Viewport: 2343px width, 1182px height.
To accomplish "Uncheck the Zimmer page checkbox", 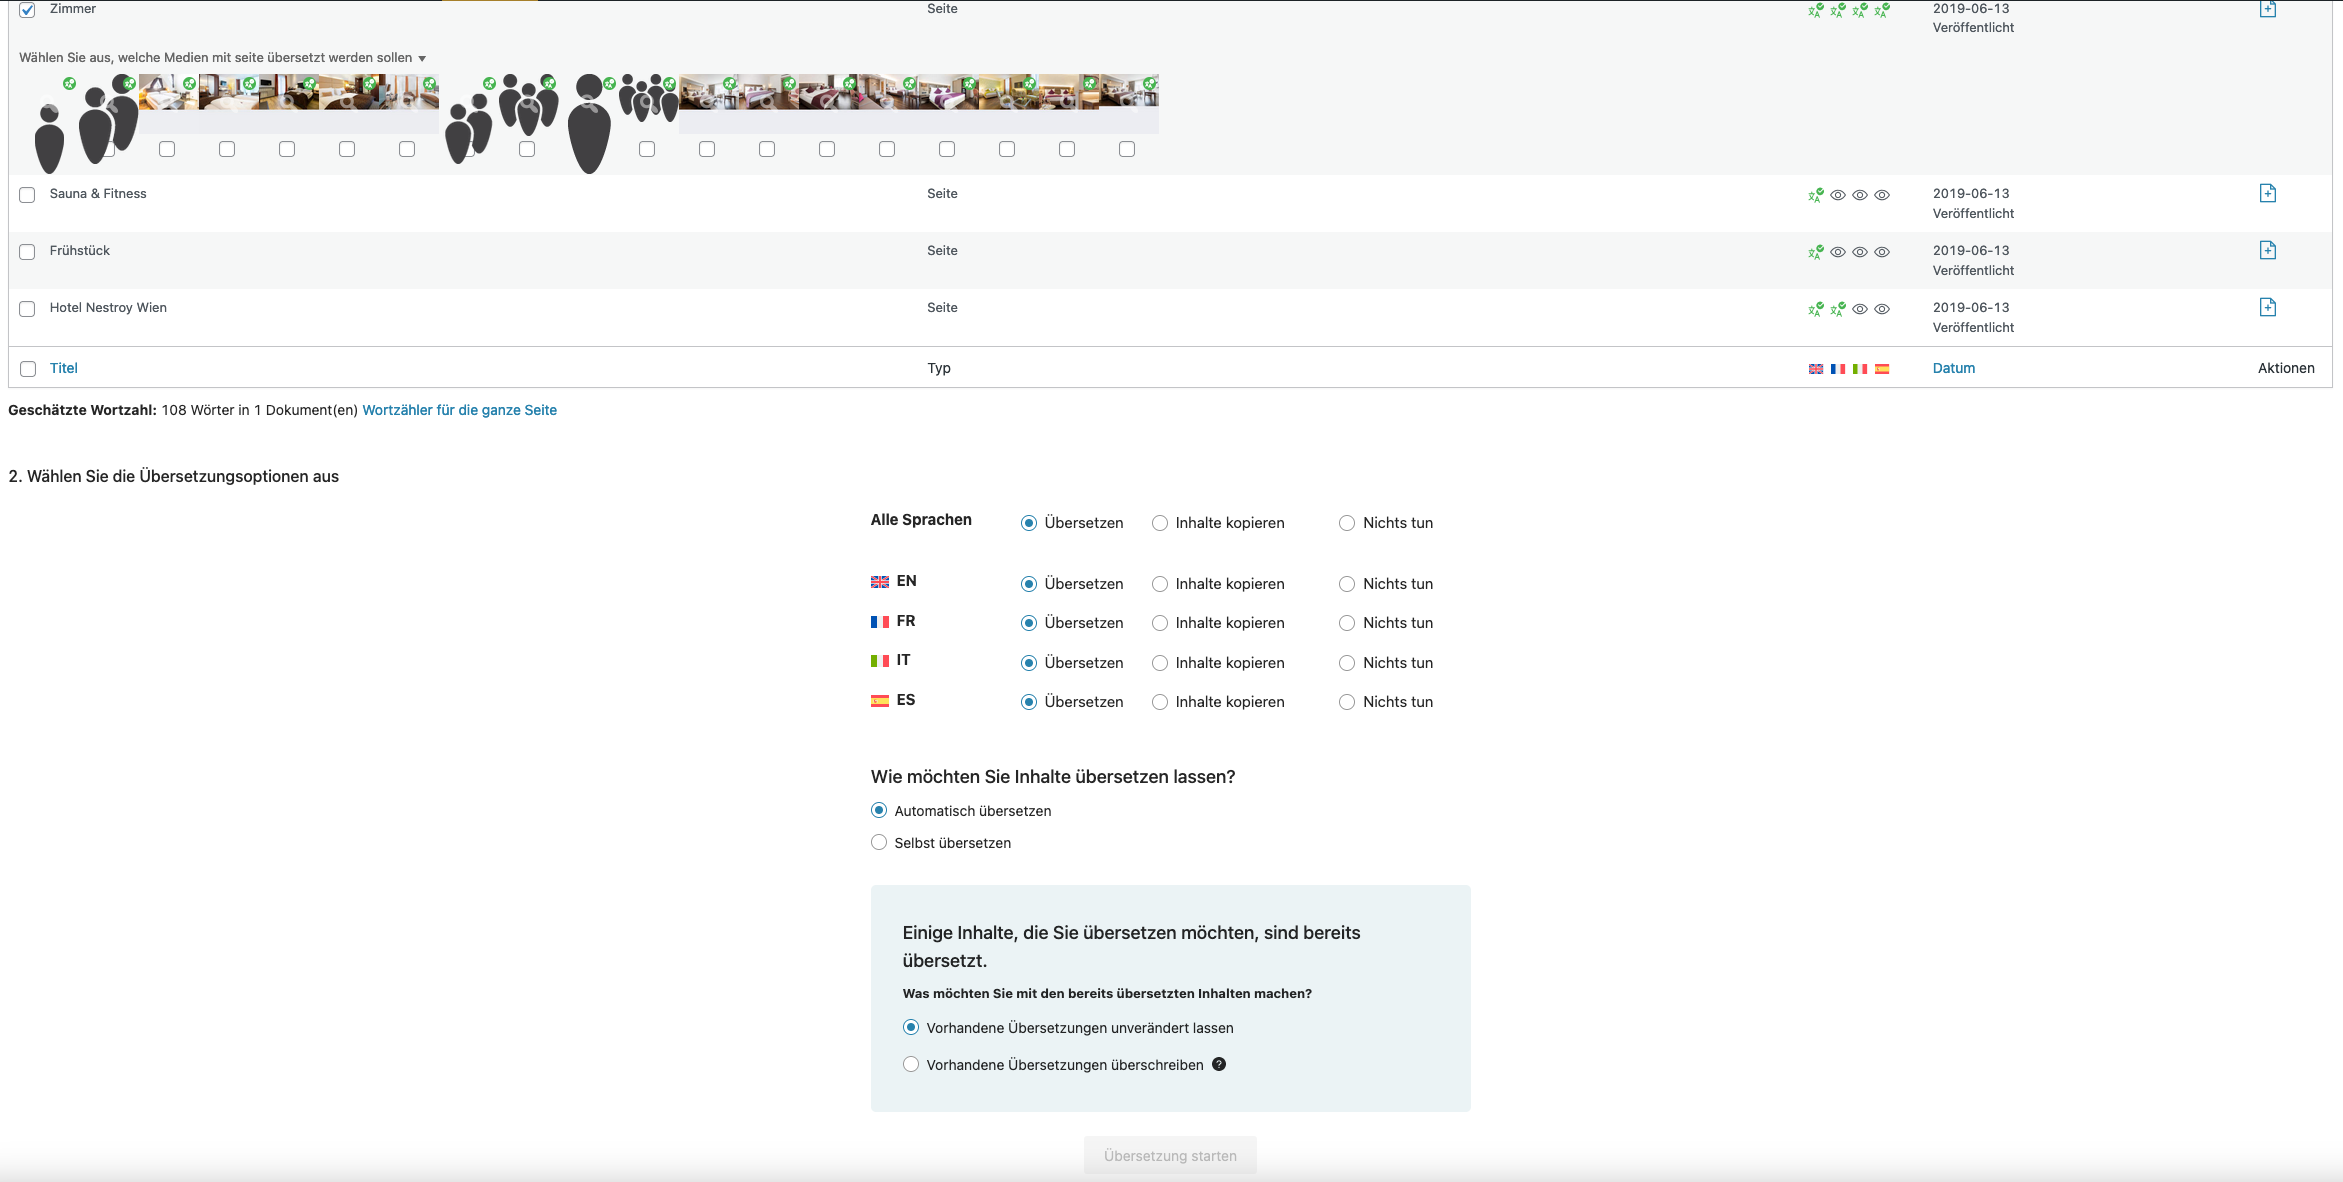I will point(27,10).
